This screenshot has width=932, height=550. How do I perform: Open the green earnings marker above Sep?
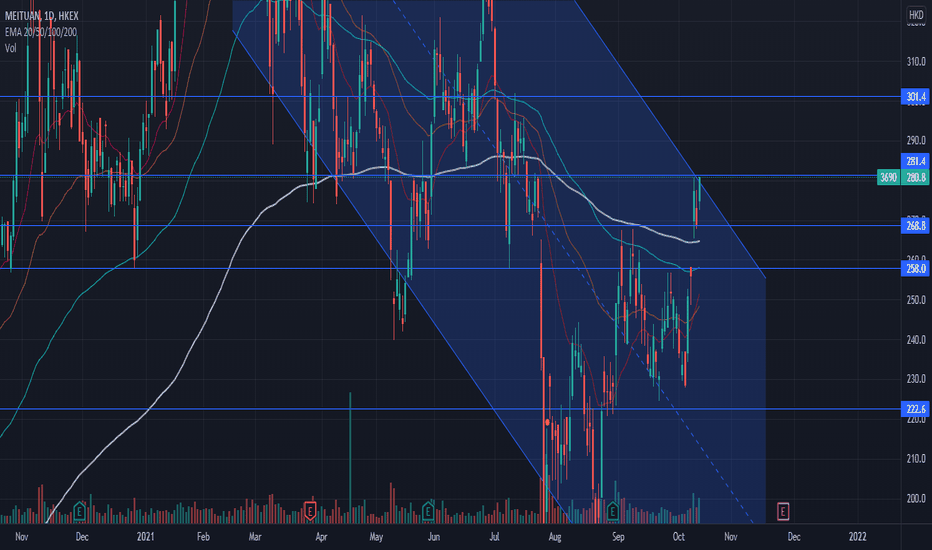click(613, 511)
